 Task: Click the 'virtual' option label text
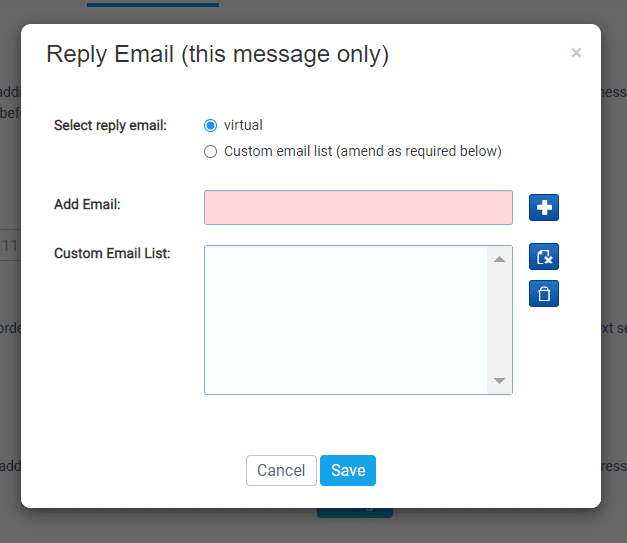(x=243, y=126)
